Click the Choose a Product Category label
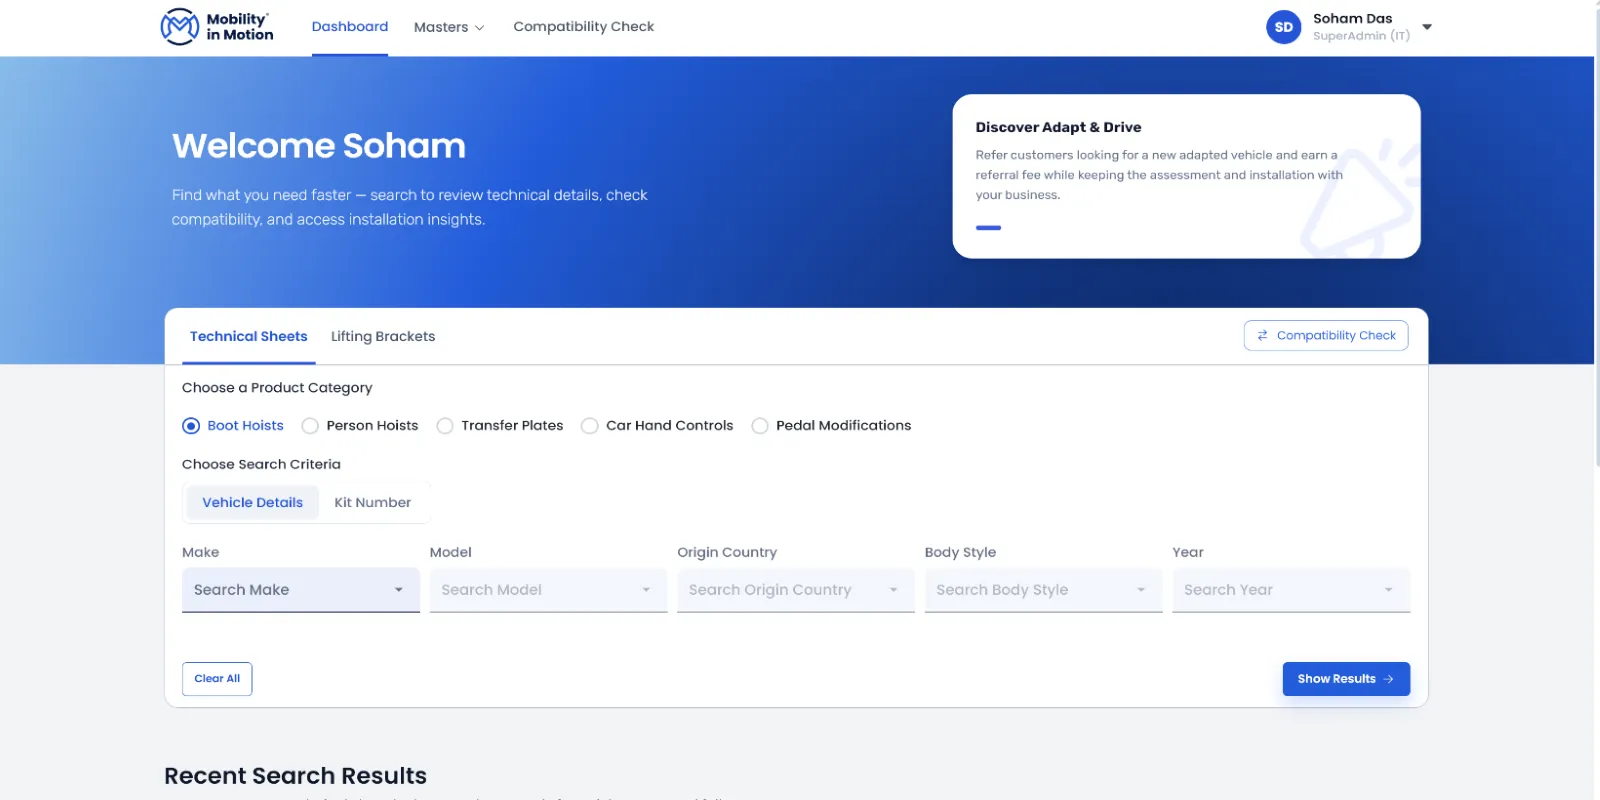 pyautogui.click(x=277, y=388)
